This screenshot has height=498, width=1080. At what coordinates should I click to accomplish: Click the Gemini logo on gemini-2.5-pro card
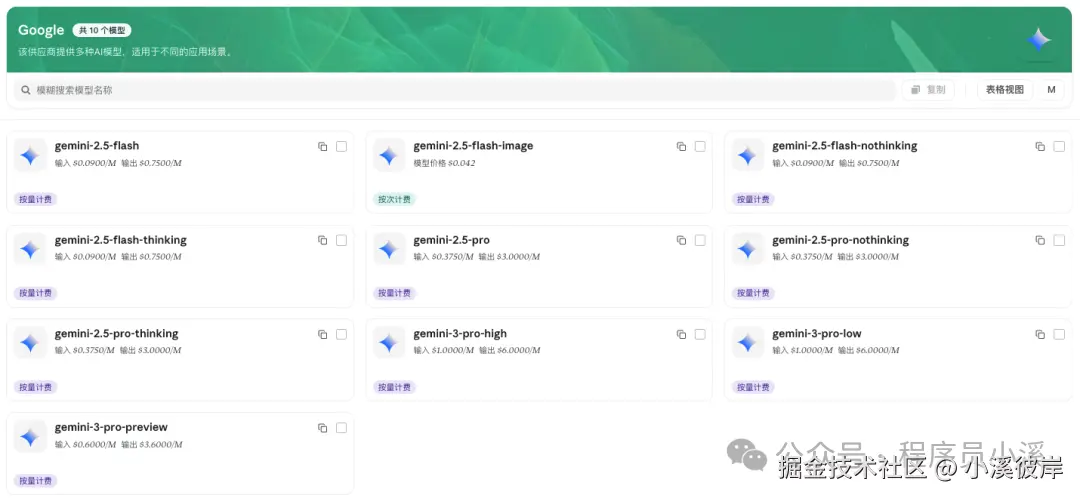pos(389,249)
